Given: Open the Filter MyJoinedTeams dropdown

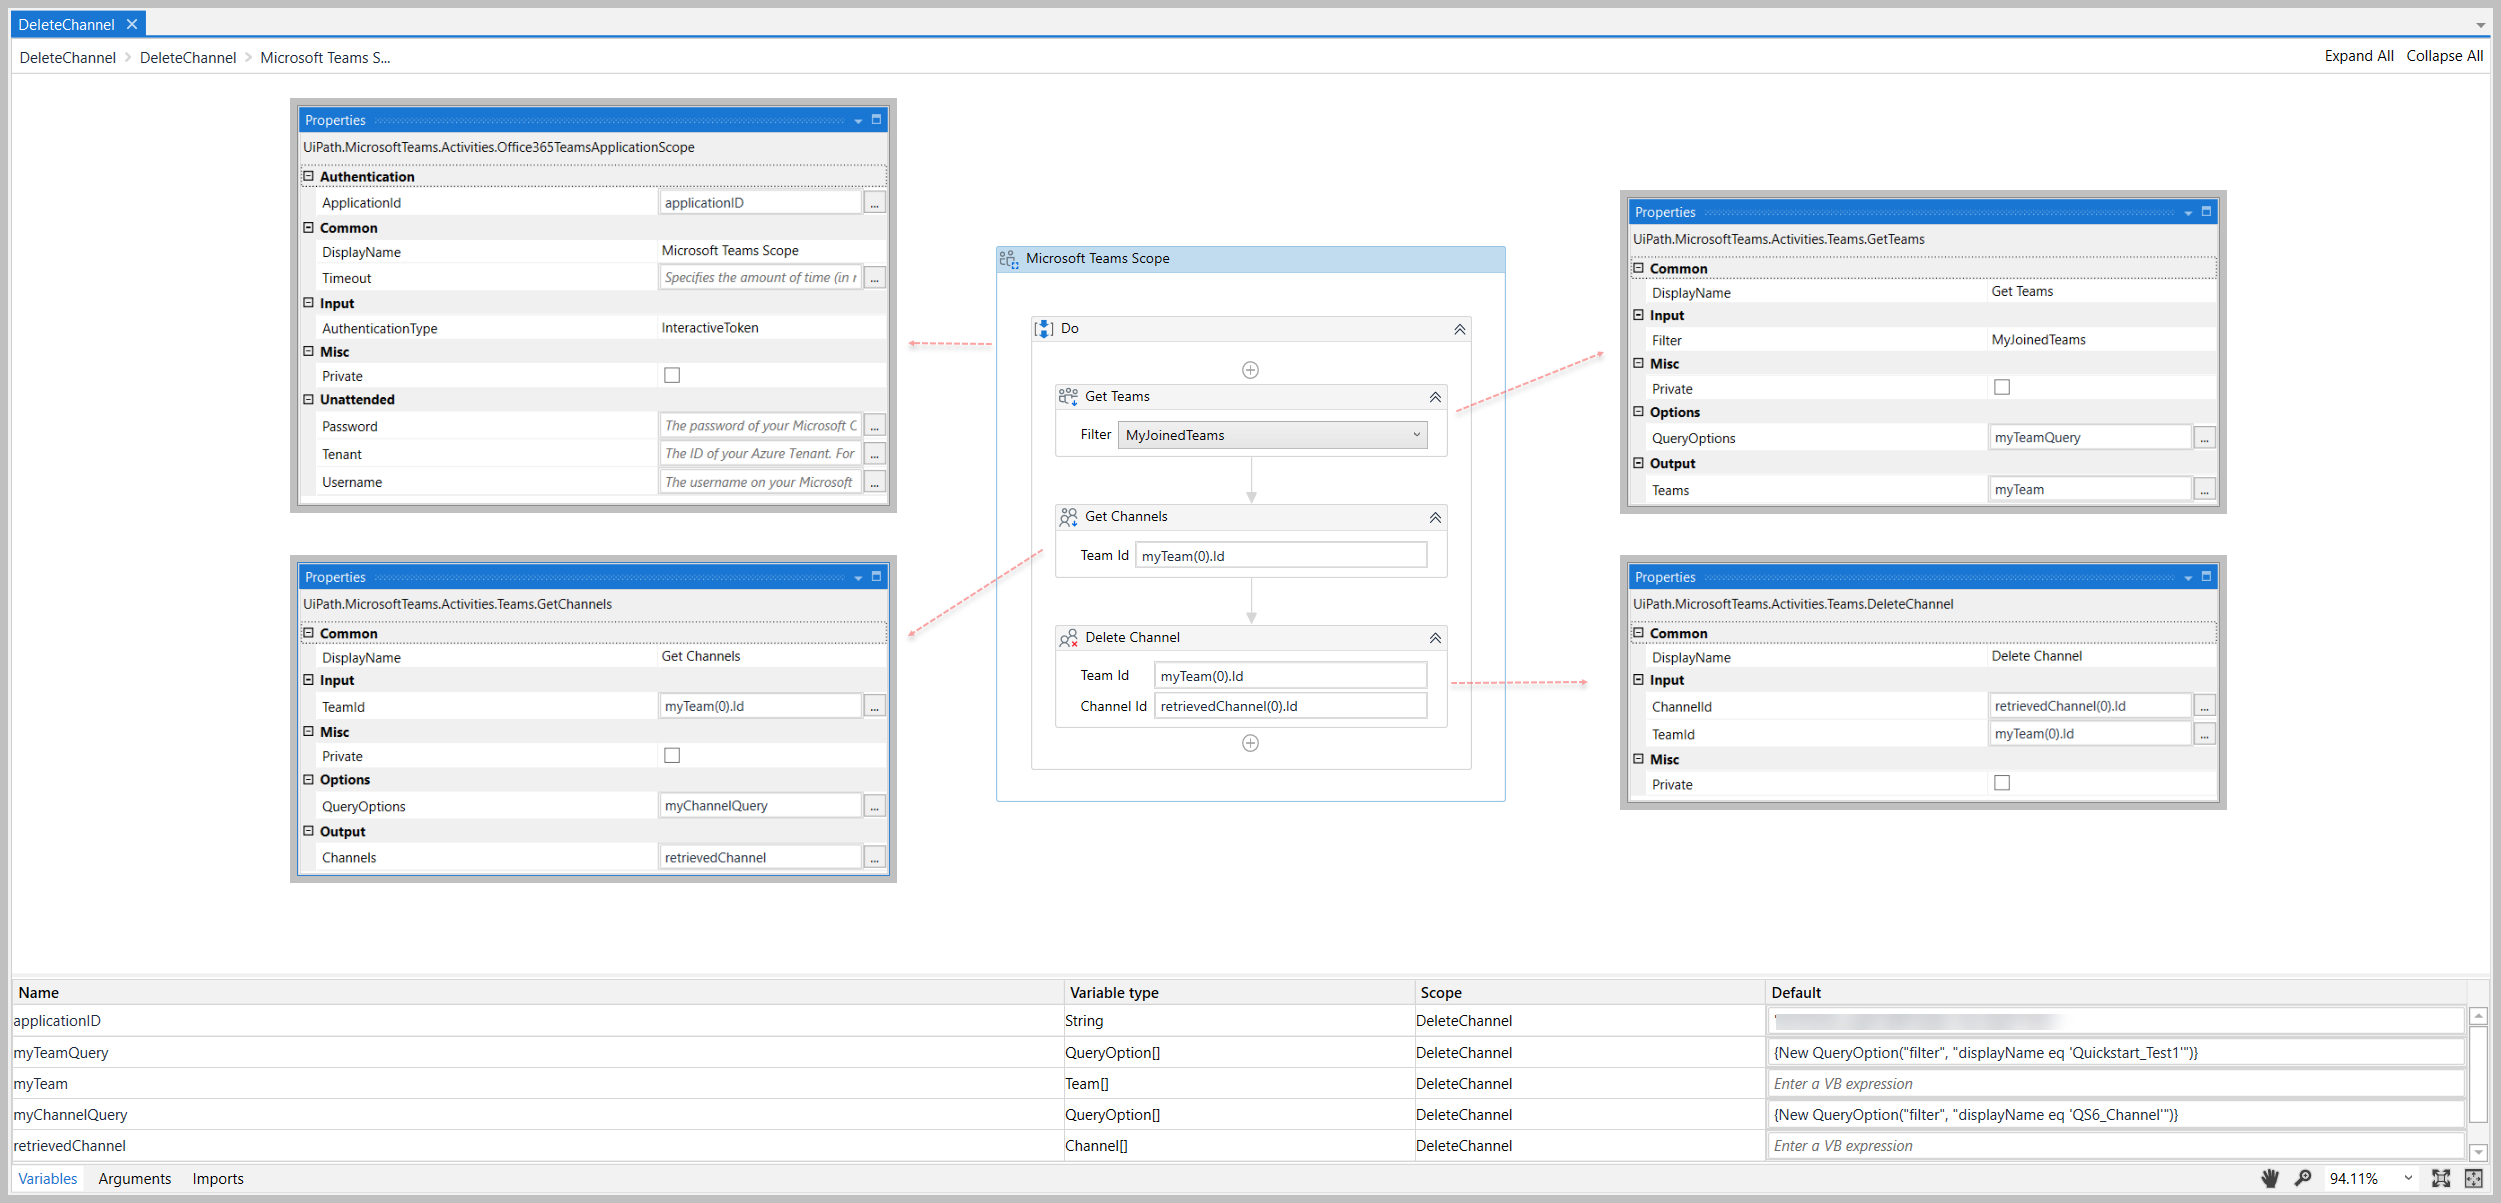Looking at the screenshot, I should pos(1272,435).
